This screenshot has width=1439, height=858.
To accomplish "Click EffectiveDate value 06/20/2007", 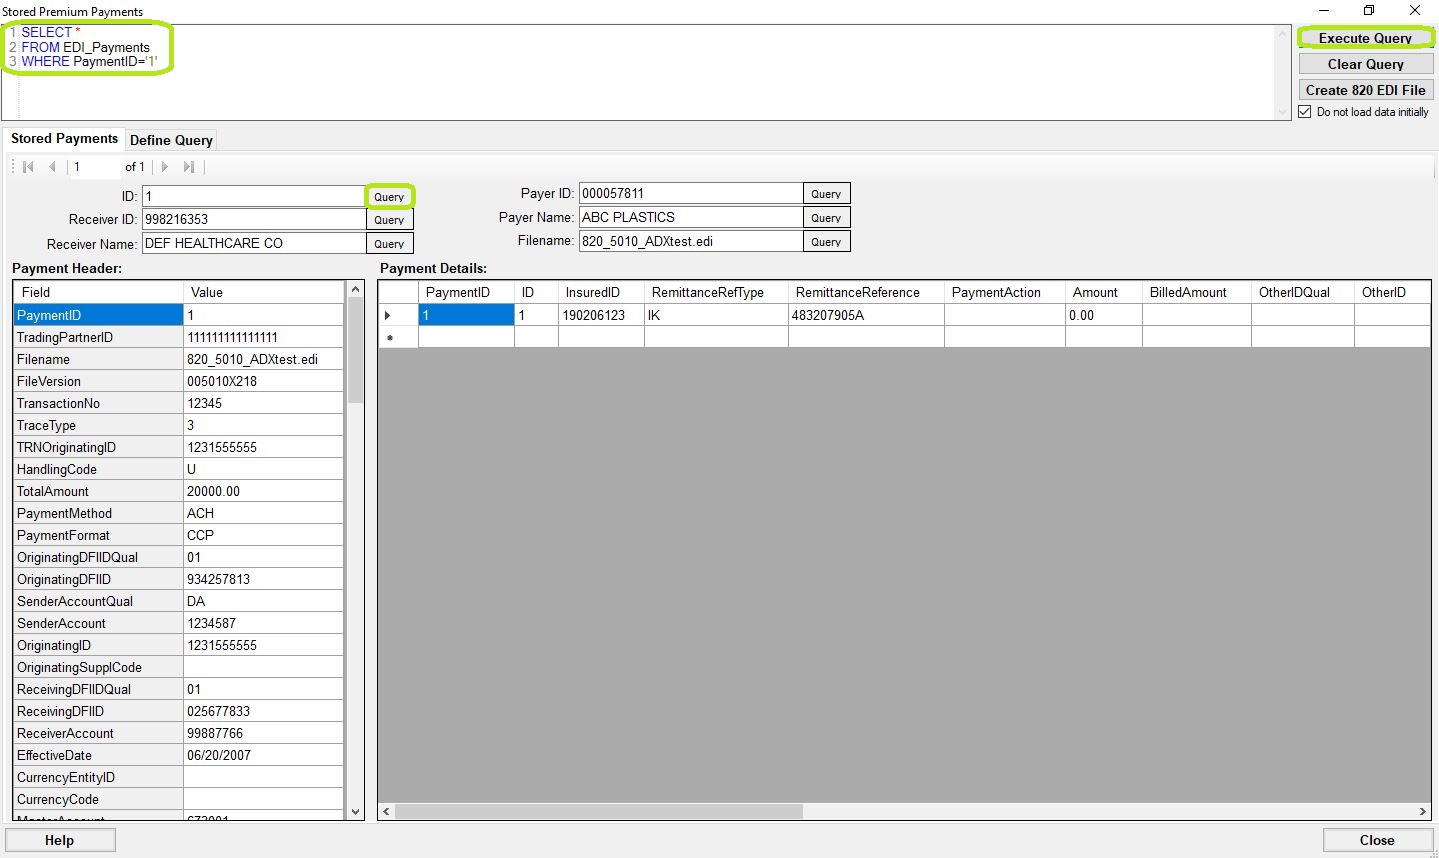I will coord(263,755).
